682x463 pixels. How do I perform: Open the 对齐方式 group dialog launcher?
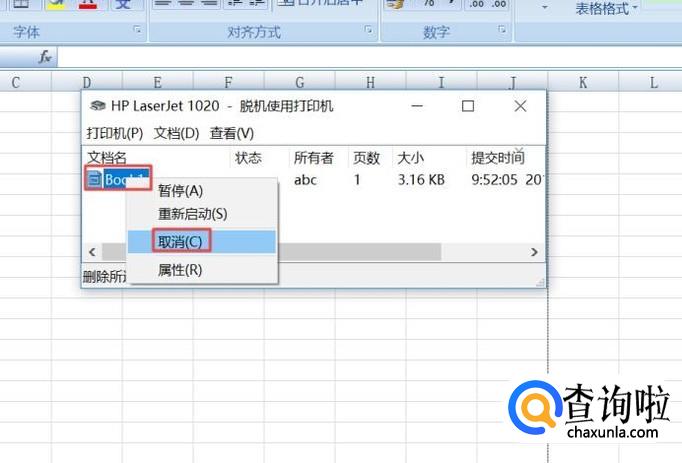coord(368,30)
